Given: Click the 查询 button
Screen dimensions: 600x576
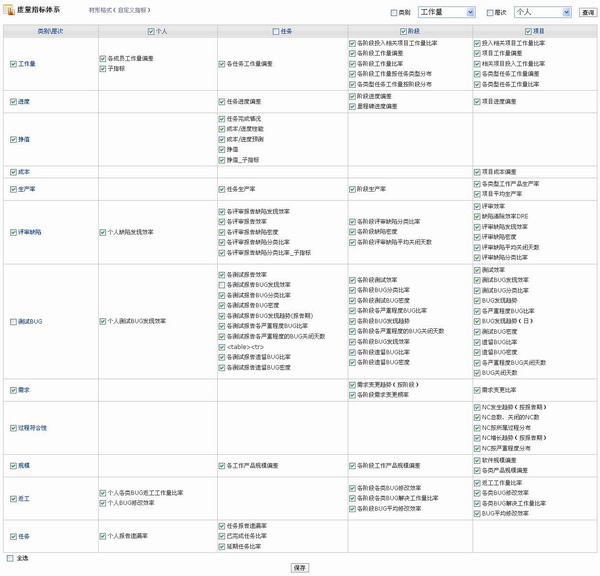Looking at the screenshot, I should pyautogui.click(x=587, y=13).
